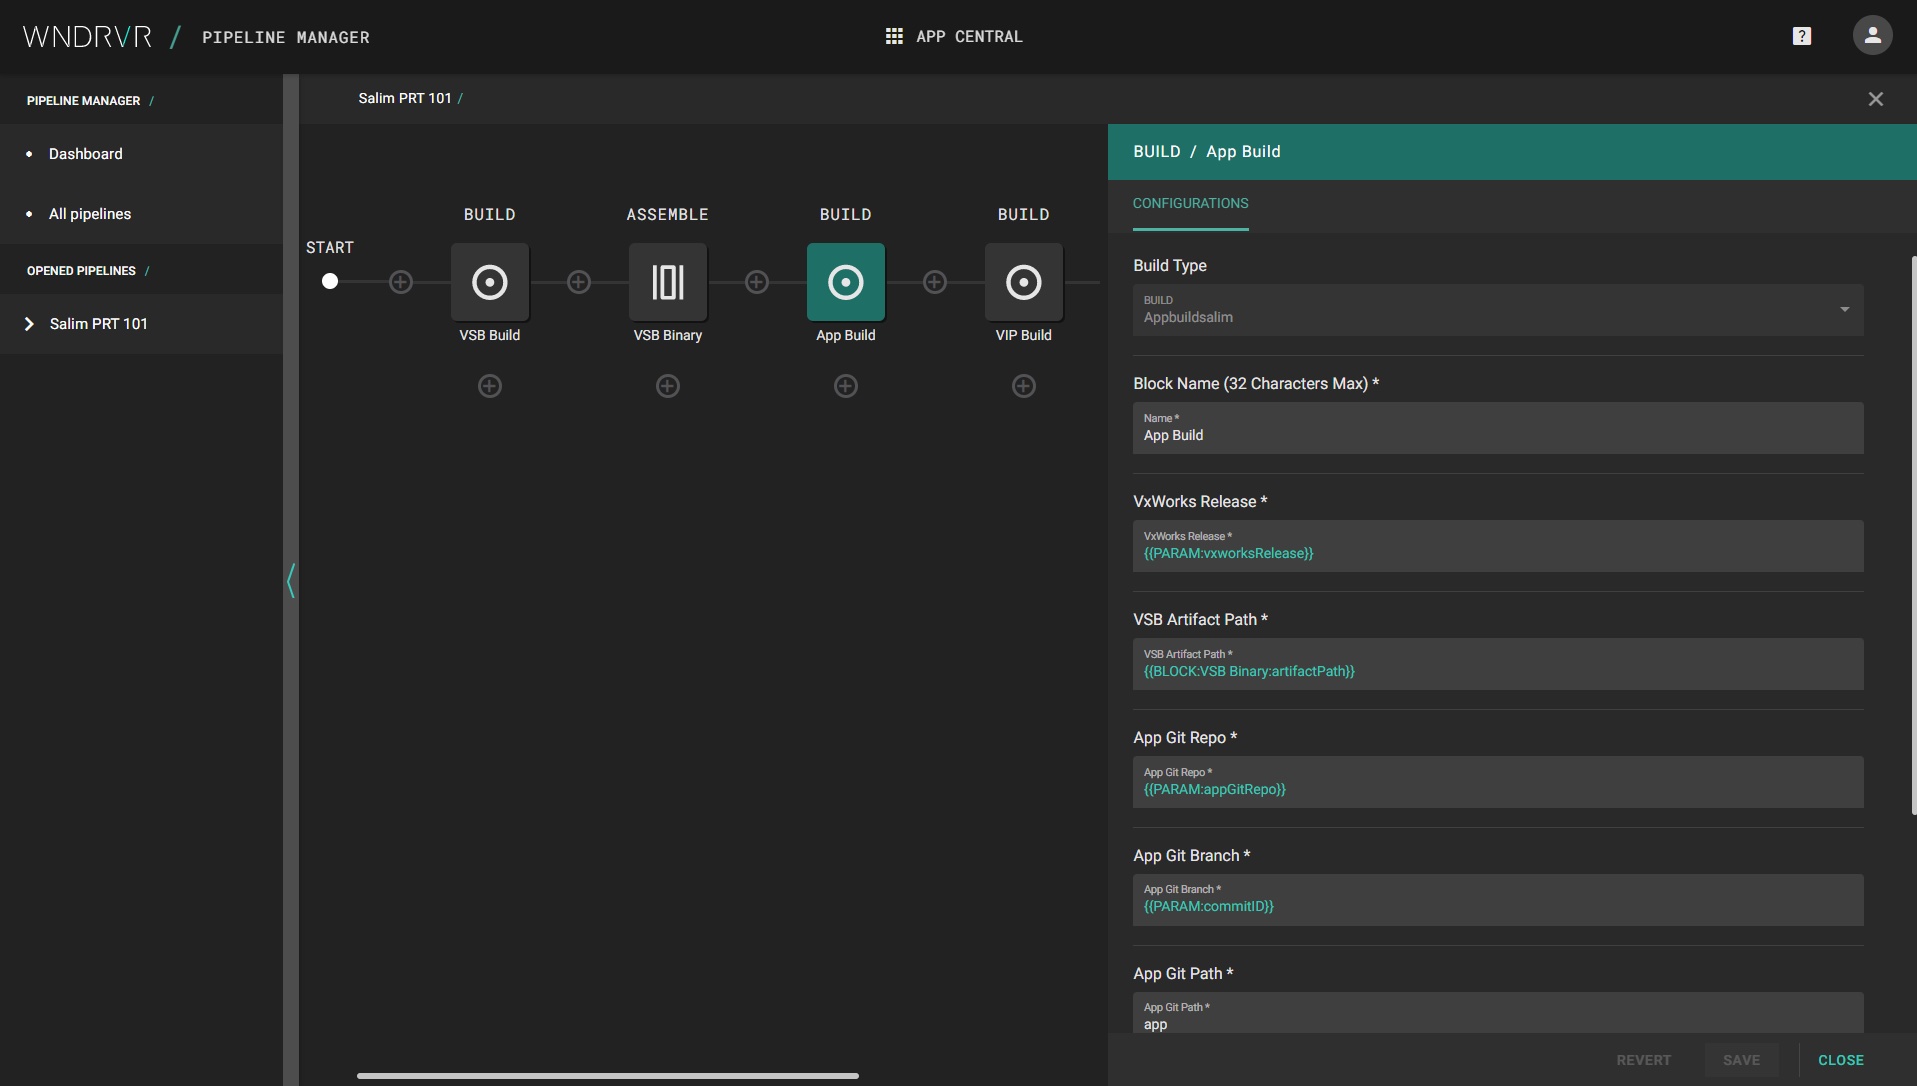Image resolution: width=1917 pixels, height=1086 pixels.
Task: Click the START node dot
Action: pyautogui.click(x=330, y=281)
